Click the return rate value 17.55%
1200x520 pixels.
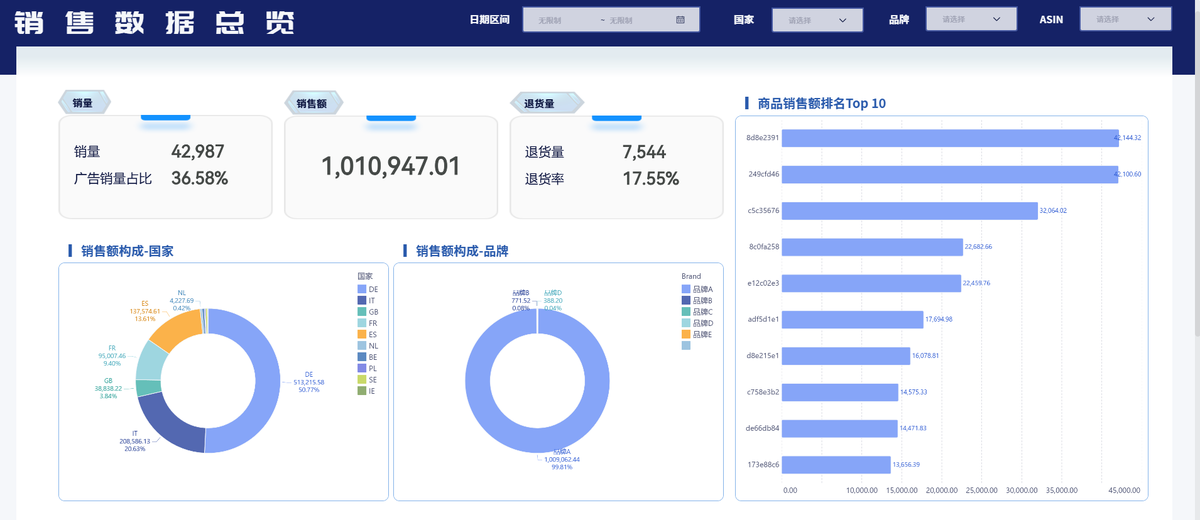[x=651, y=179]
